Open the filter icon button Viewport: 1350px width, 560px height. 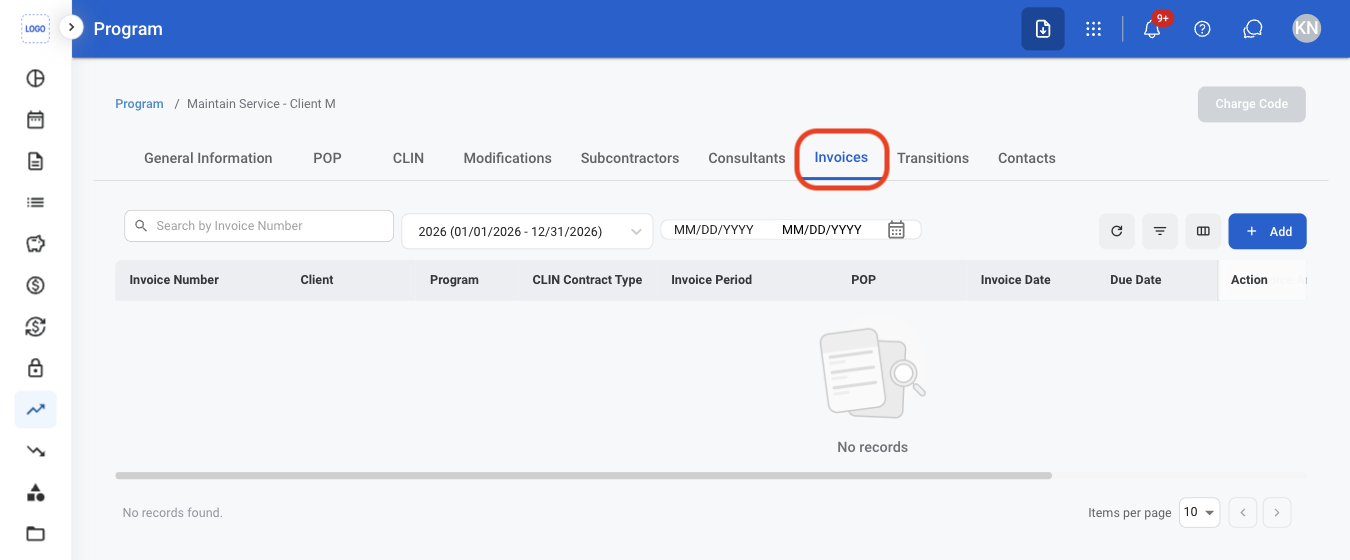click(1160, 231)
